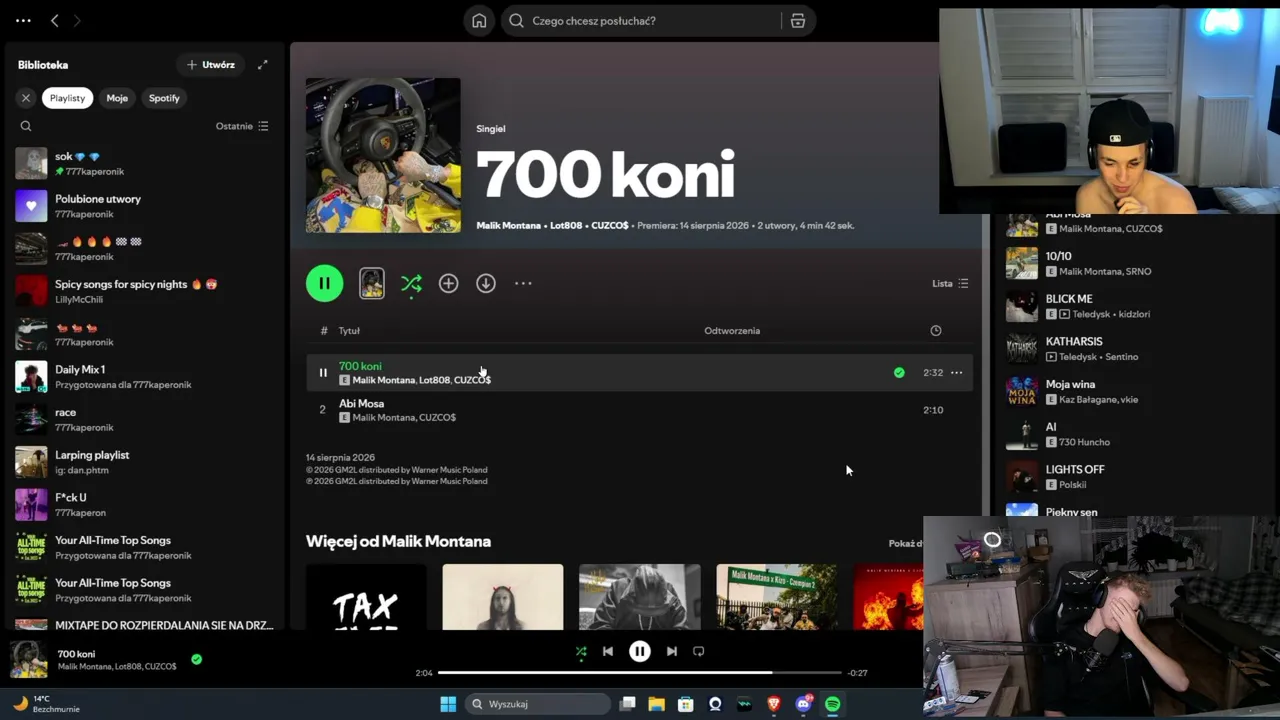Create new item with Utwórz button

click(x=210, y=65)
